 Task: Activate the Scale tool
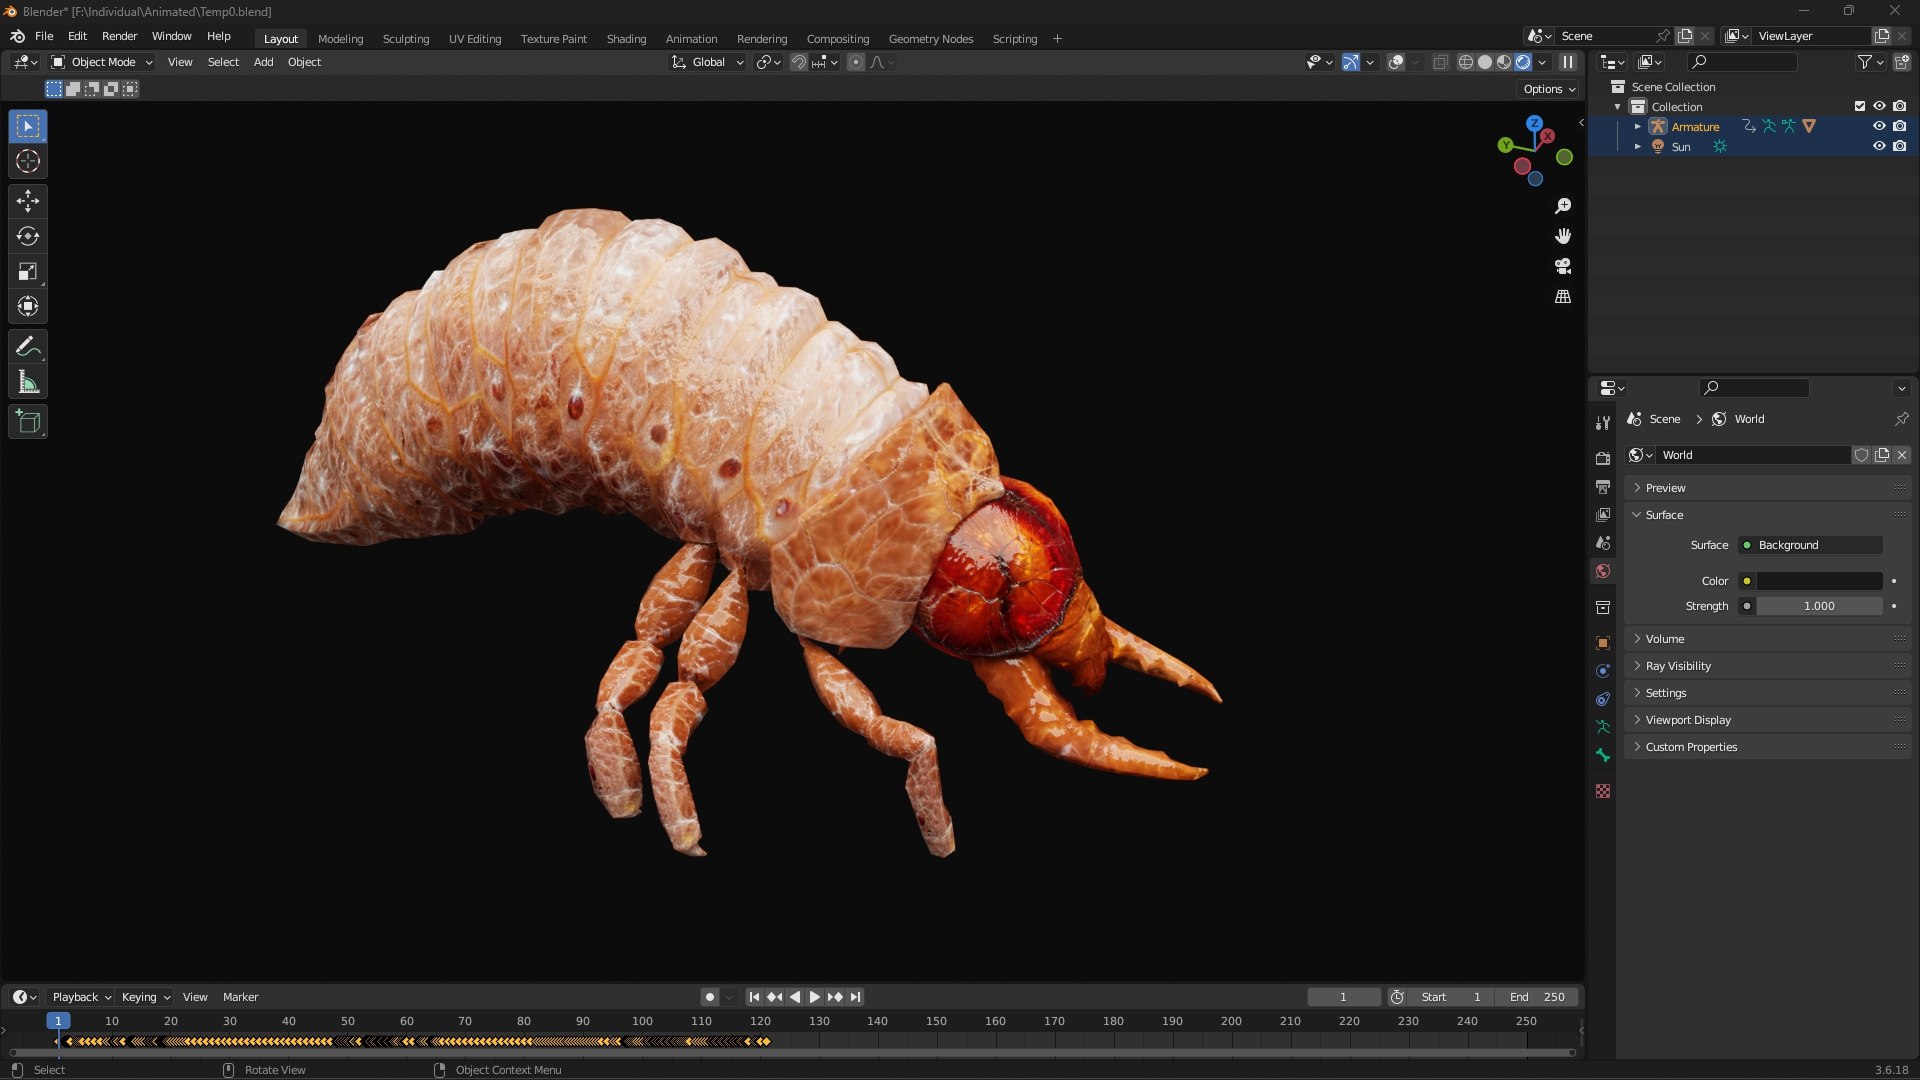pyautogui.click(x=28, y=271)
